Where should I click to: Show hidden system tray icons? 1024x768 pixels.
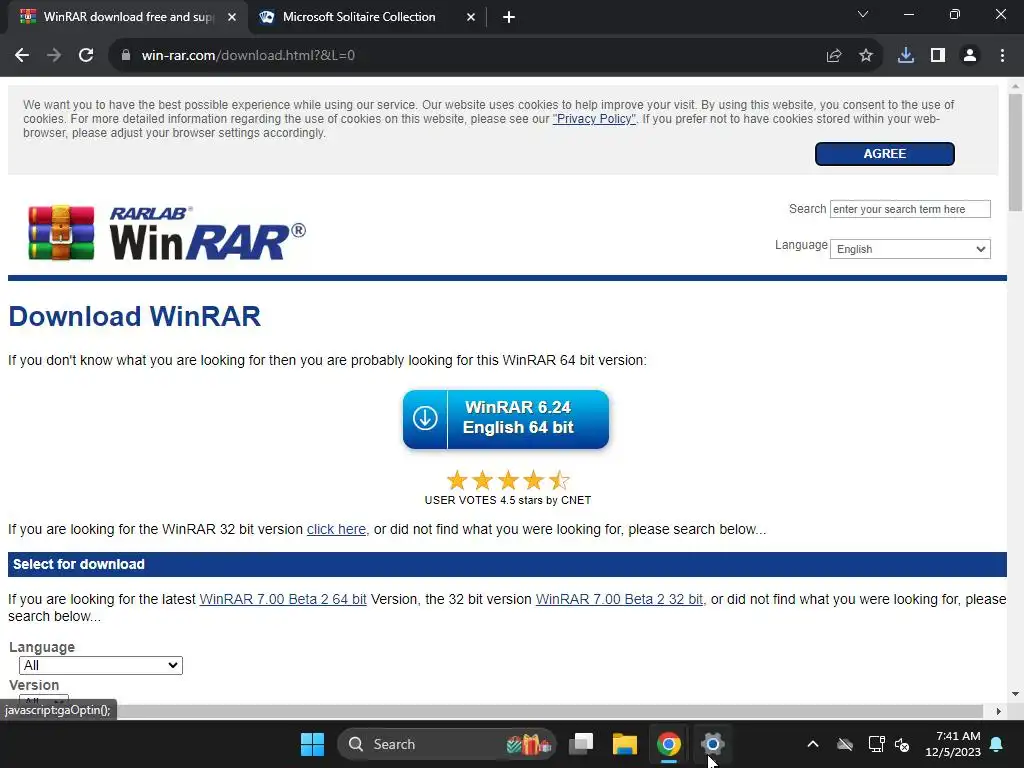coord(813,744)
